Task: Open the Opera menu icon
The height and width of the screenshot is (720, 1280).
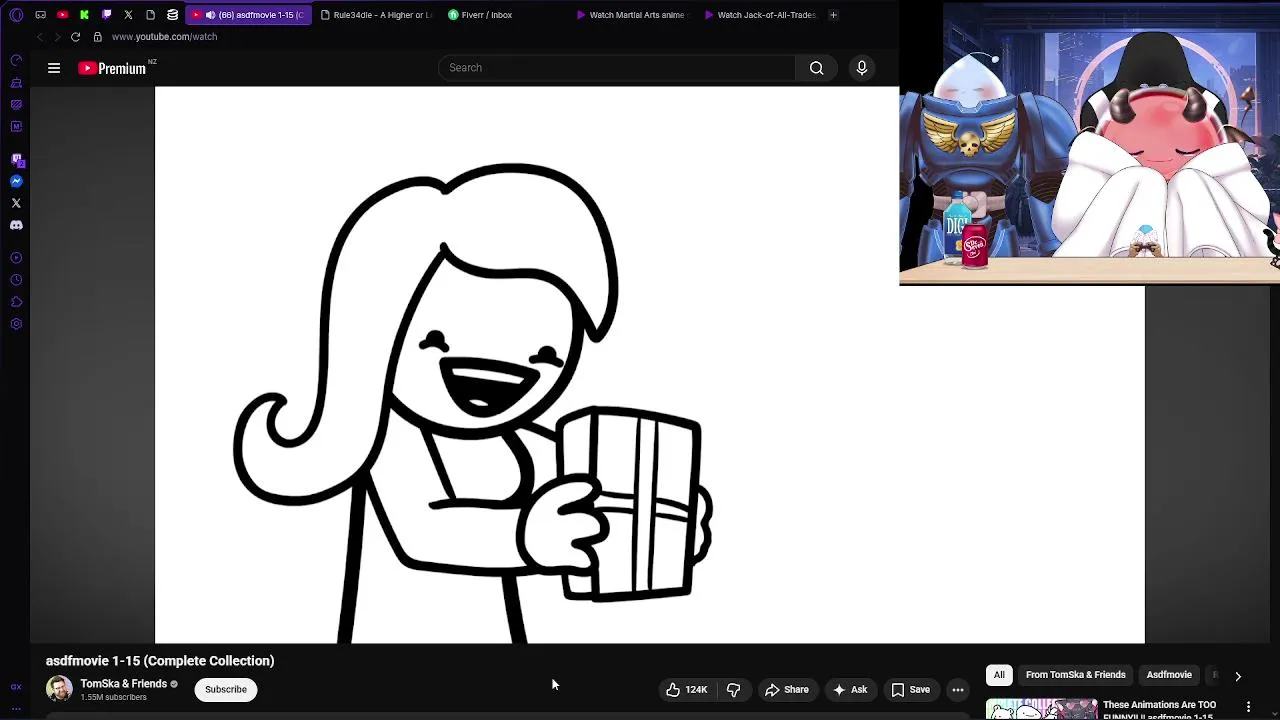Action: pos(16,15)
